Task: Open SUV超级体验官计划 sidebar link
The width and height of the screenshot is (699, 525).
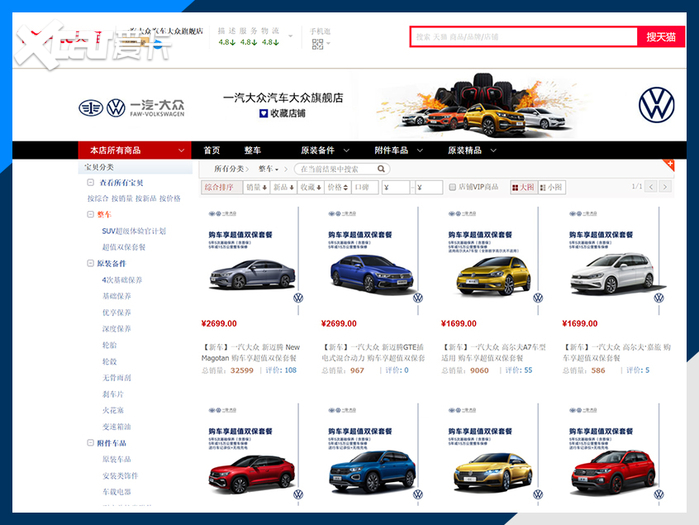Action: point(134,231)
